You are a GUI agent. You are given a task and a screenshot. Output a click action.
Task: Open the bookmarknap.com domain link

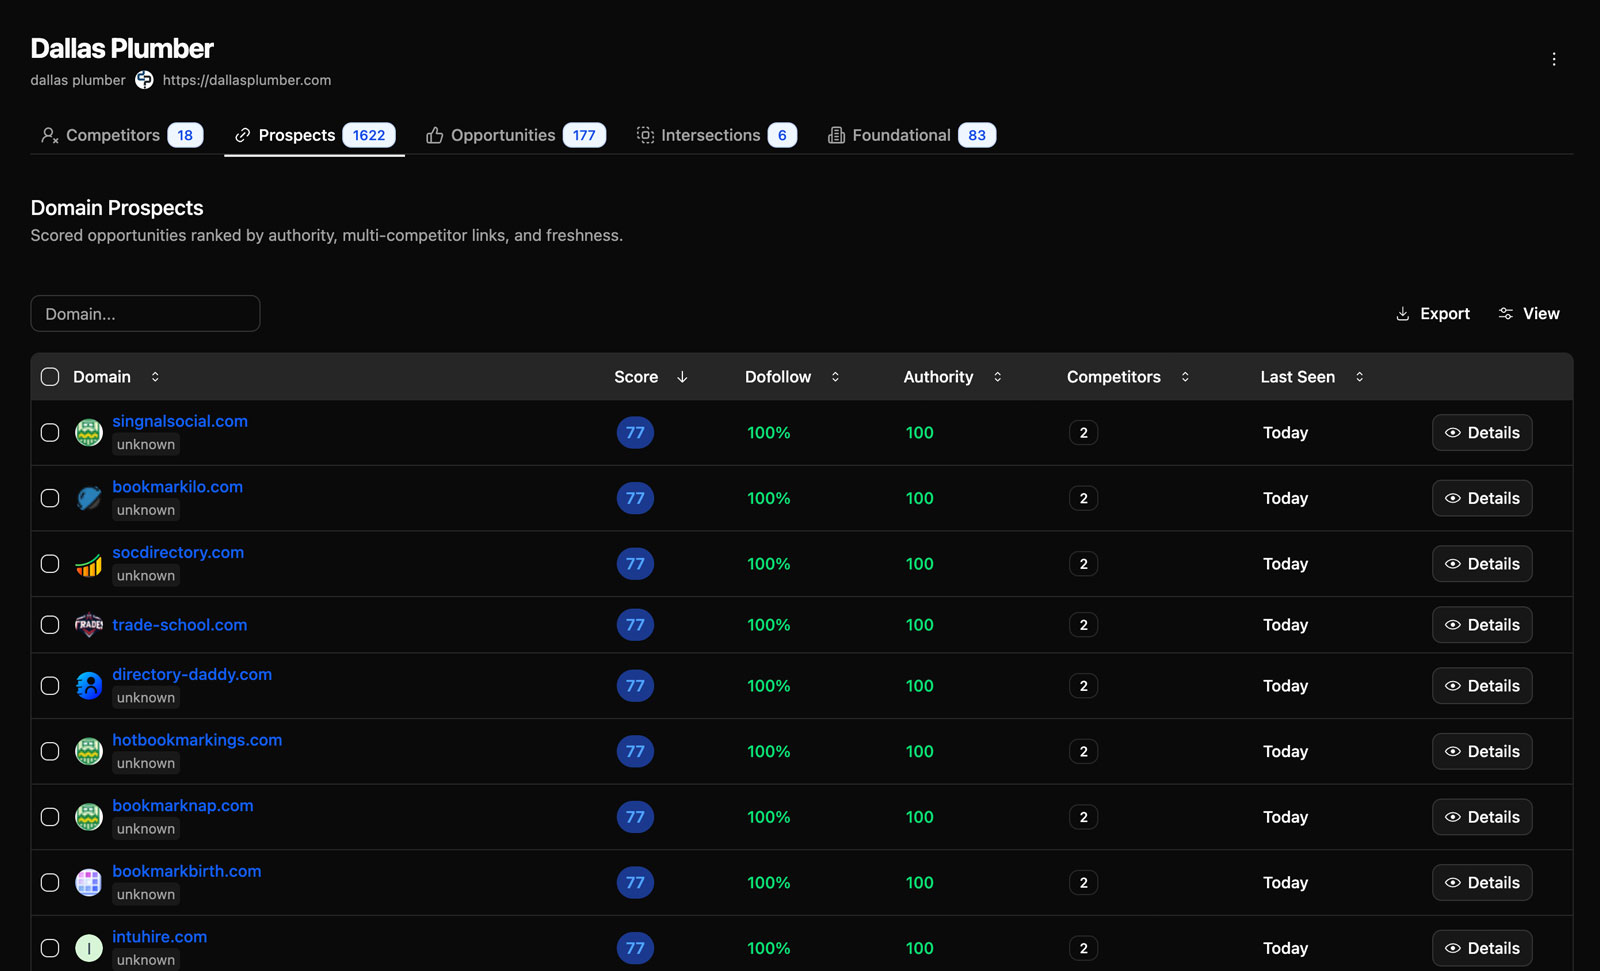(182, 806)
